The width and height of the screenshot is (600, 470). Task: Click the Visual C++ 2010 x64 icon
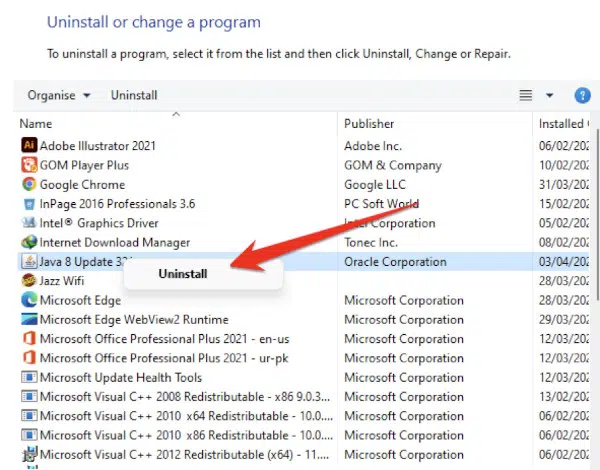29,416
